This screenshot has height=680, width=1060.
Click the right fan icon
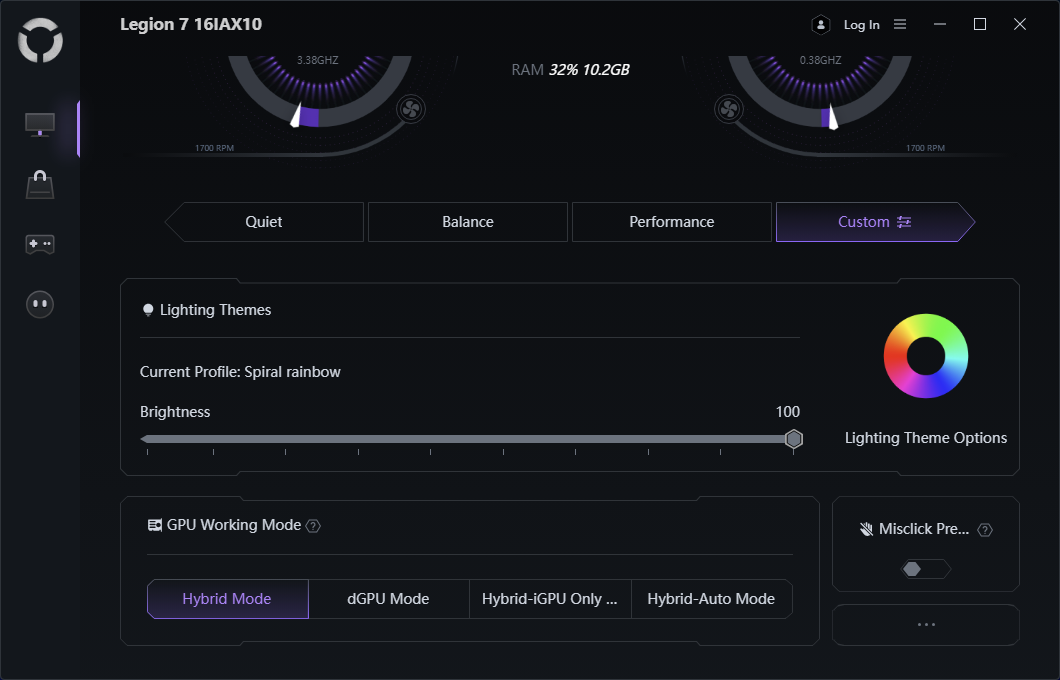point(729,109)
